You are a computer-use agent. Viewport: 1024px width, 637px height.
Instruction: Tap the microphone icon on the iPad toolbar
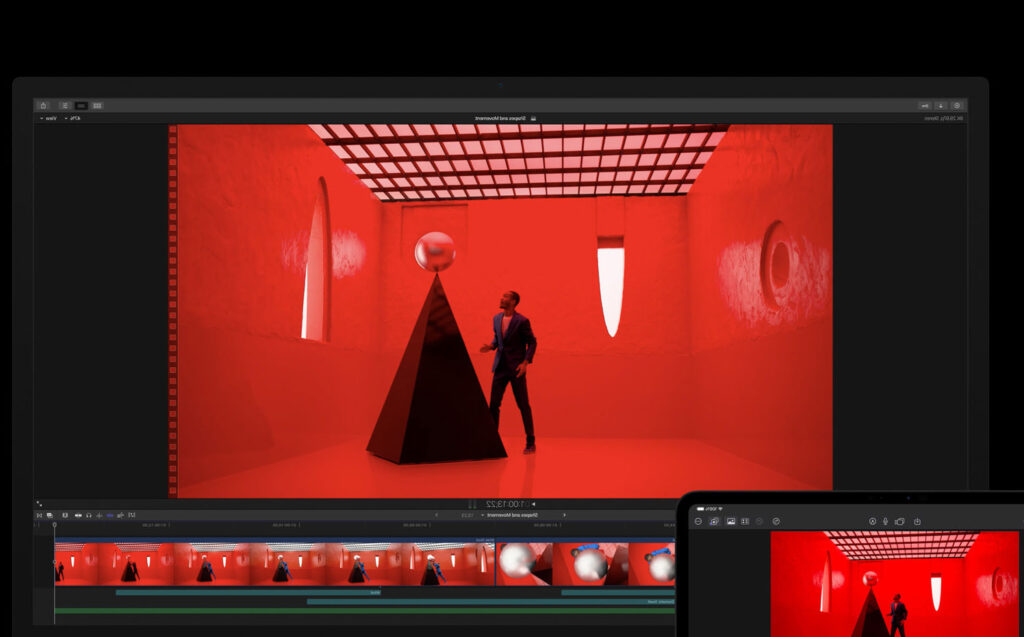(x=885, y=520)
